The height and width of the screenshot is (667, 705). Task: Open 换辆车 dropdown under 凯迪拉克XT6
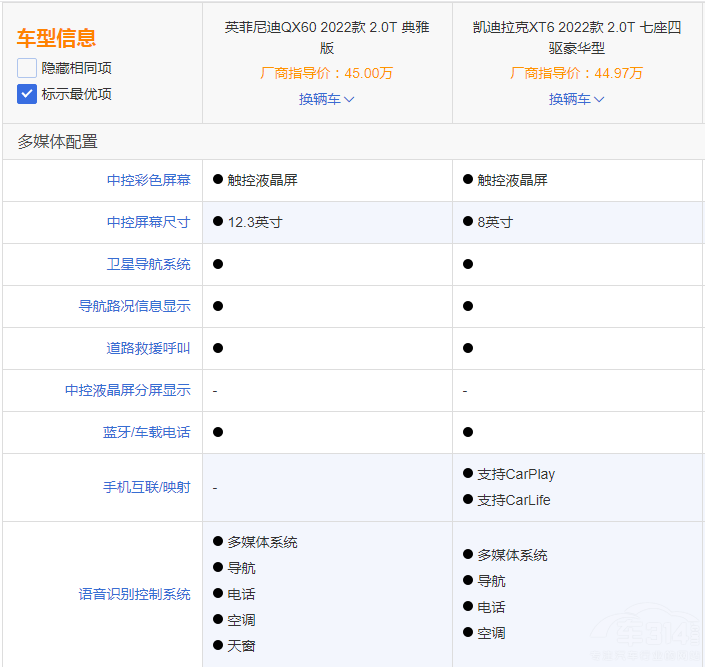576,99
